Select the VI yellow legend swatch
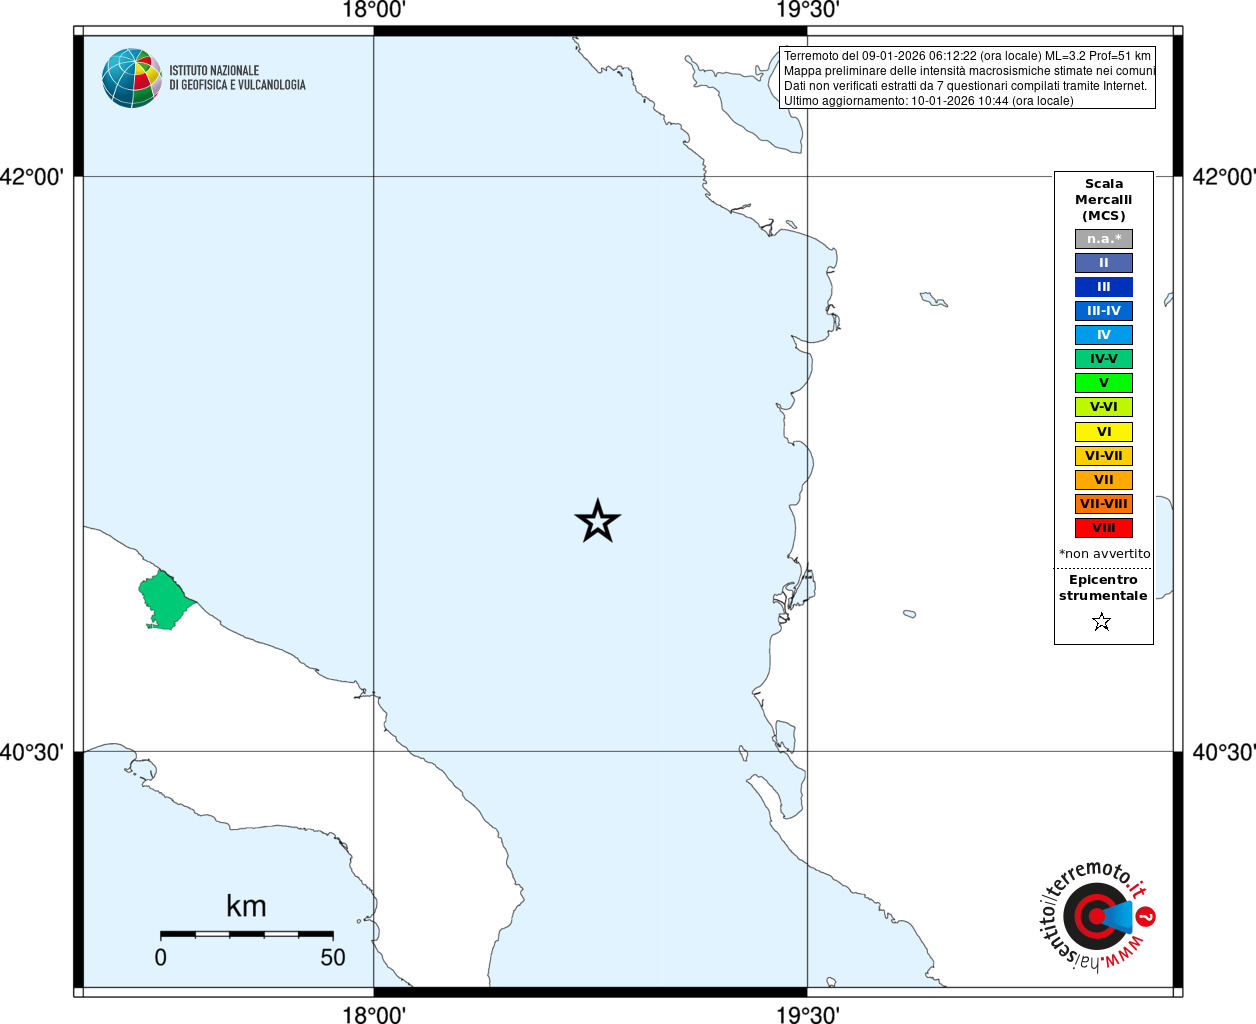This screenshot has width=1256, height=1024. click(1104, 432)
